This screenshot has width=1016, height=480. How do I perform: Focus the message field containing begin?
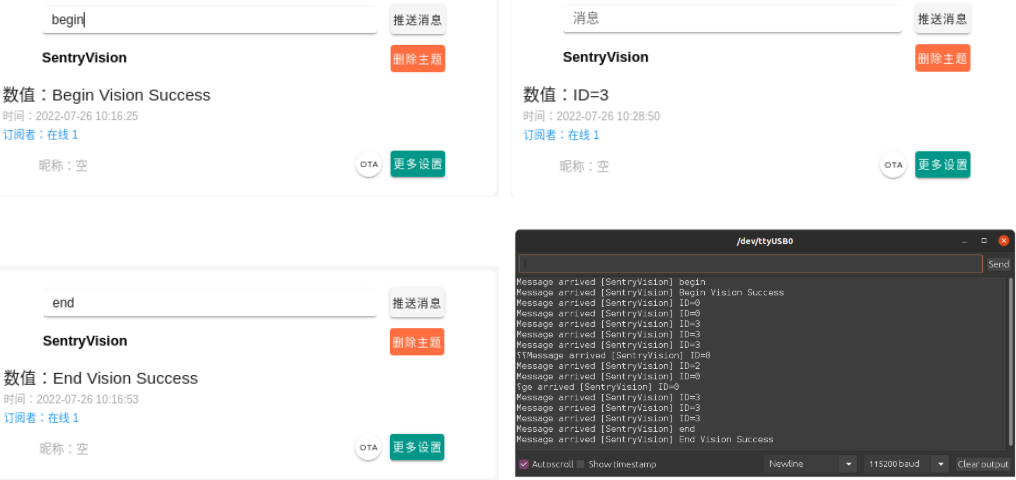[x=210, y=20]
